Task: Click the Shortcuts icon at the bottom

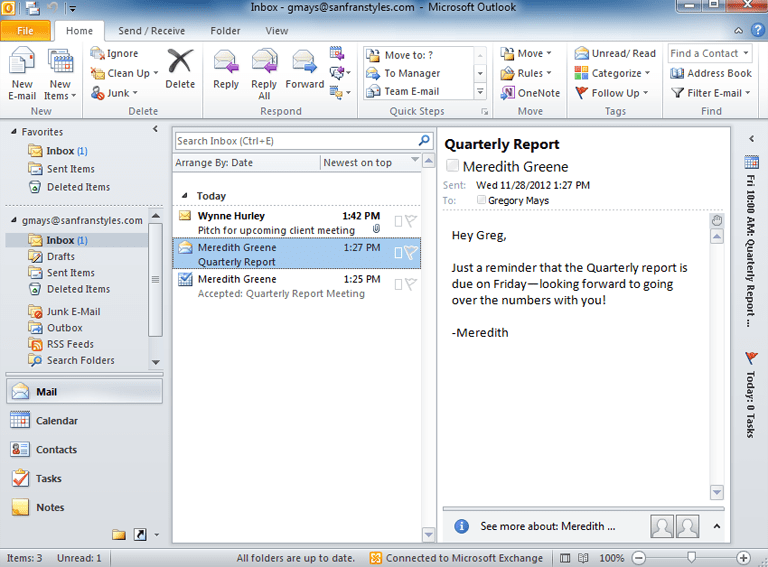Action: tap(140, 535)
